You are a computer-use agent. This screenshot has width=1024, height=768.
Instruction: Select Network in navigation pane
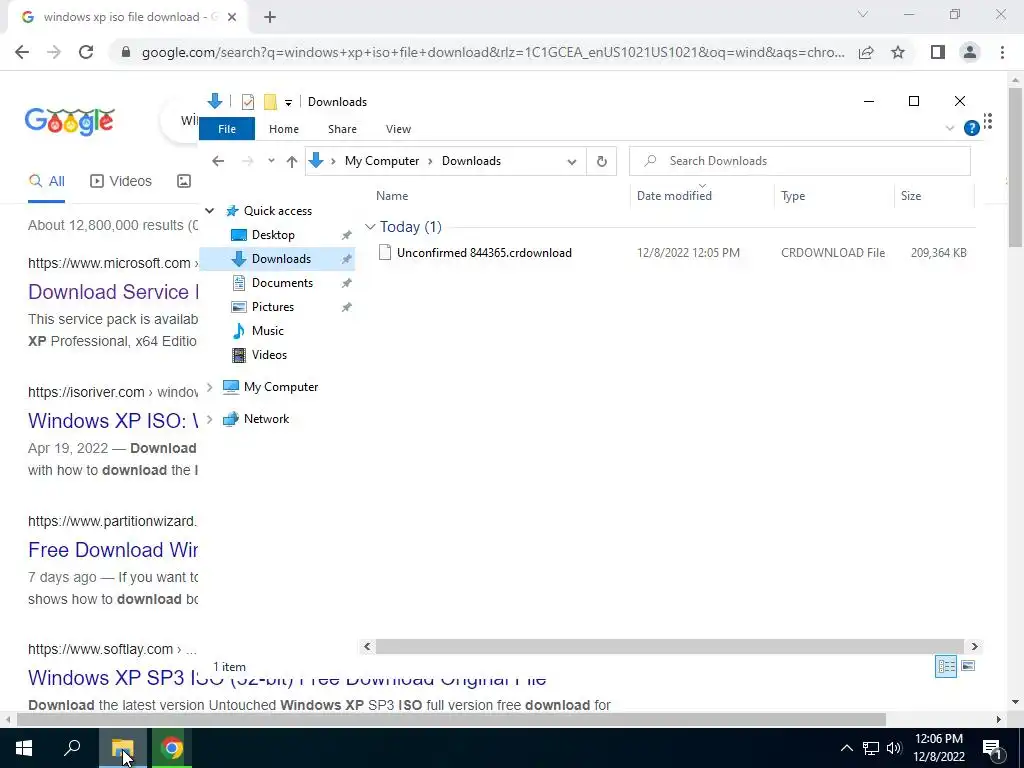[266, 419]
